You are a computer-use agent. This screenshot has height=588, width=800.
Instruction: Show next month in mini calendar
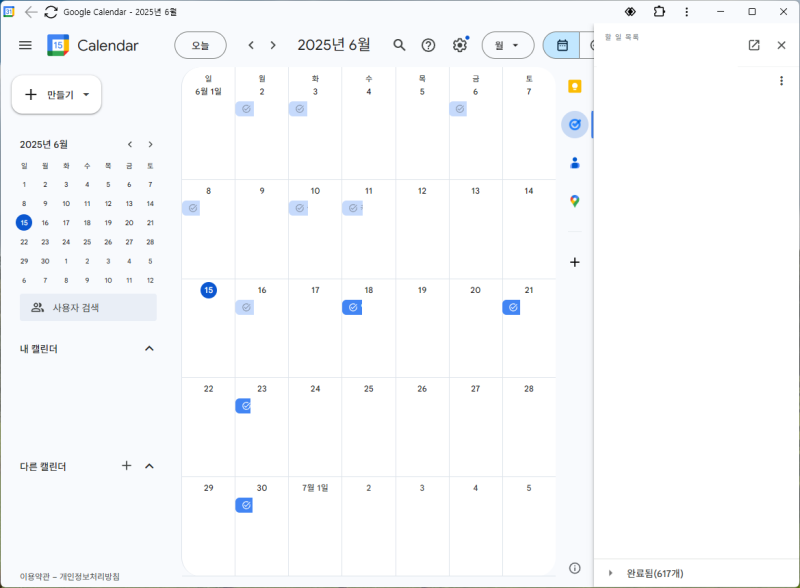(150, 144)
